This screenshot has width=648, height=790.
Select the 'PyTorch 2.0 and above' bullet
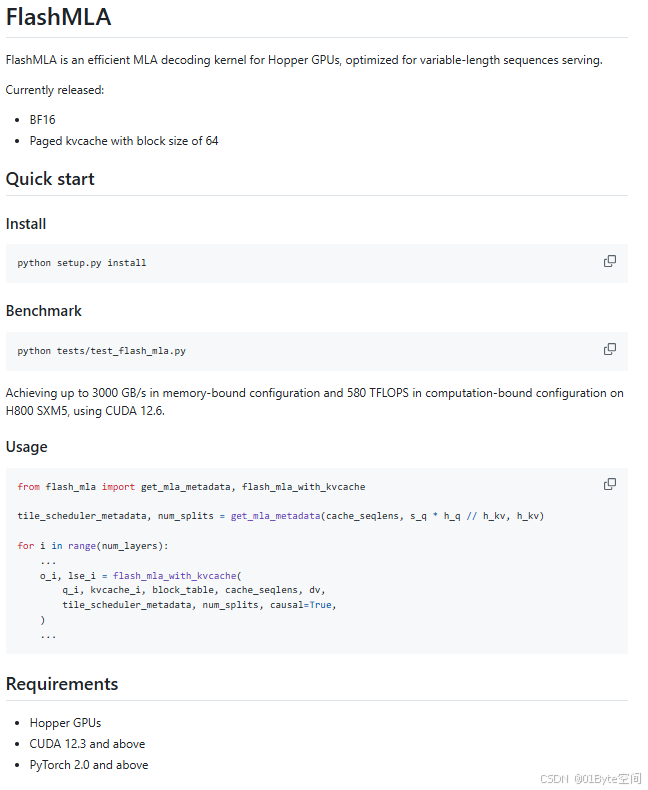pos(89,765)
